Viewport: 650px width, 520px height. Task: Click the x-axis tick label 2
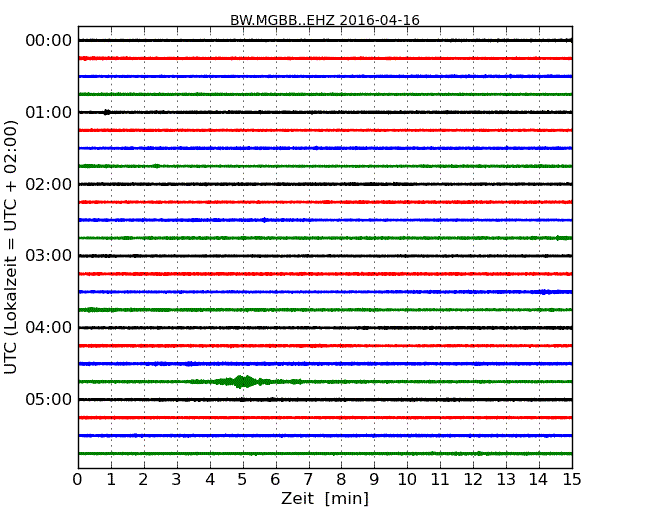[x=143, y=480]
